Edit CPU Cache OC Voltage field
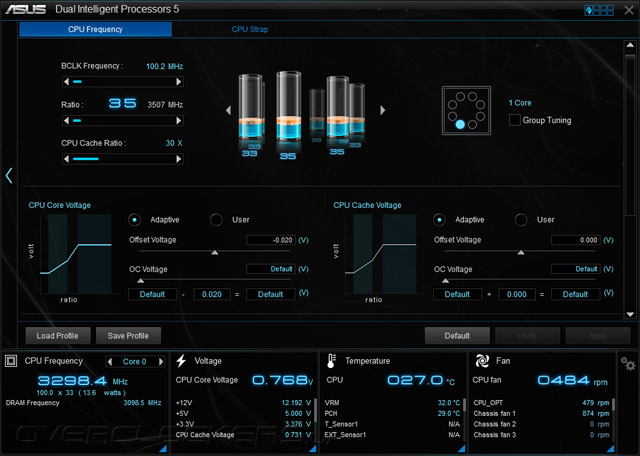The image size is (640, 456). [576, 269]
